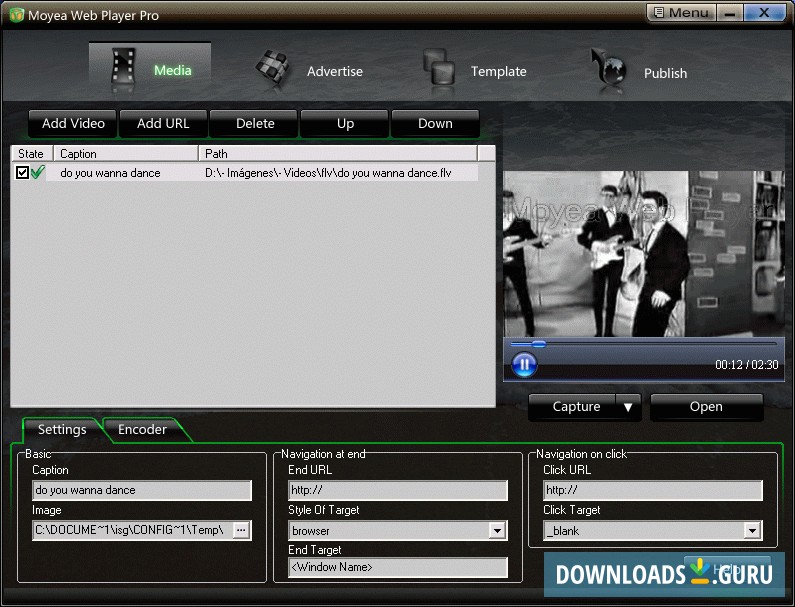Expand the Click Target dropdown
Viewport: 795px width, 607px height.
click(x=752, y=531)
